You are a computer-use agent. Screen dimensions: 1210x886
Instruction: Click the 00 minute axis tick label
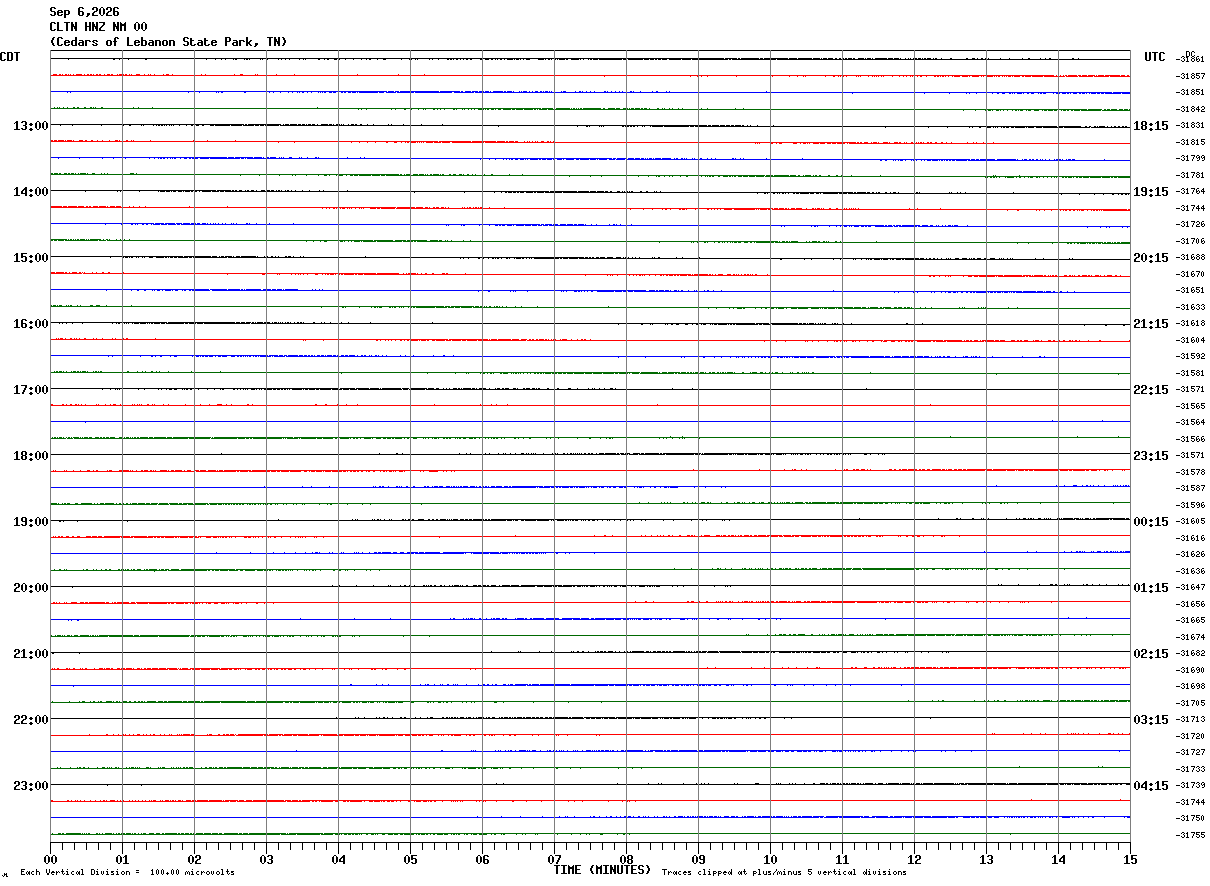click(x=50, y=859)
